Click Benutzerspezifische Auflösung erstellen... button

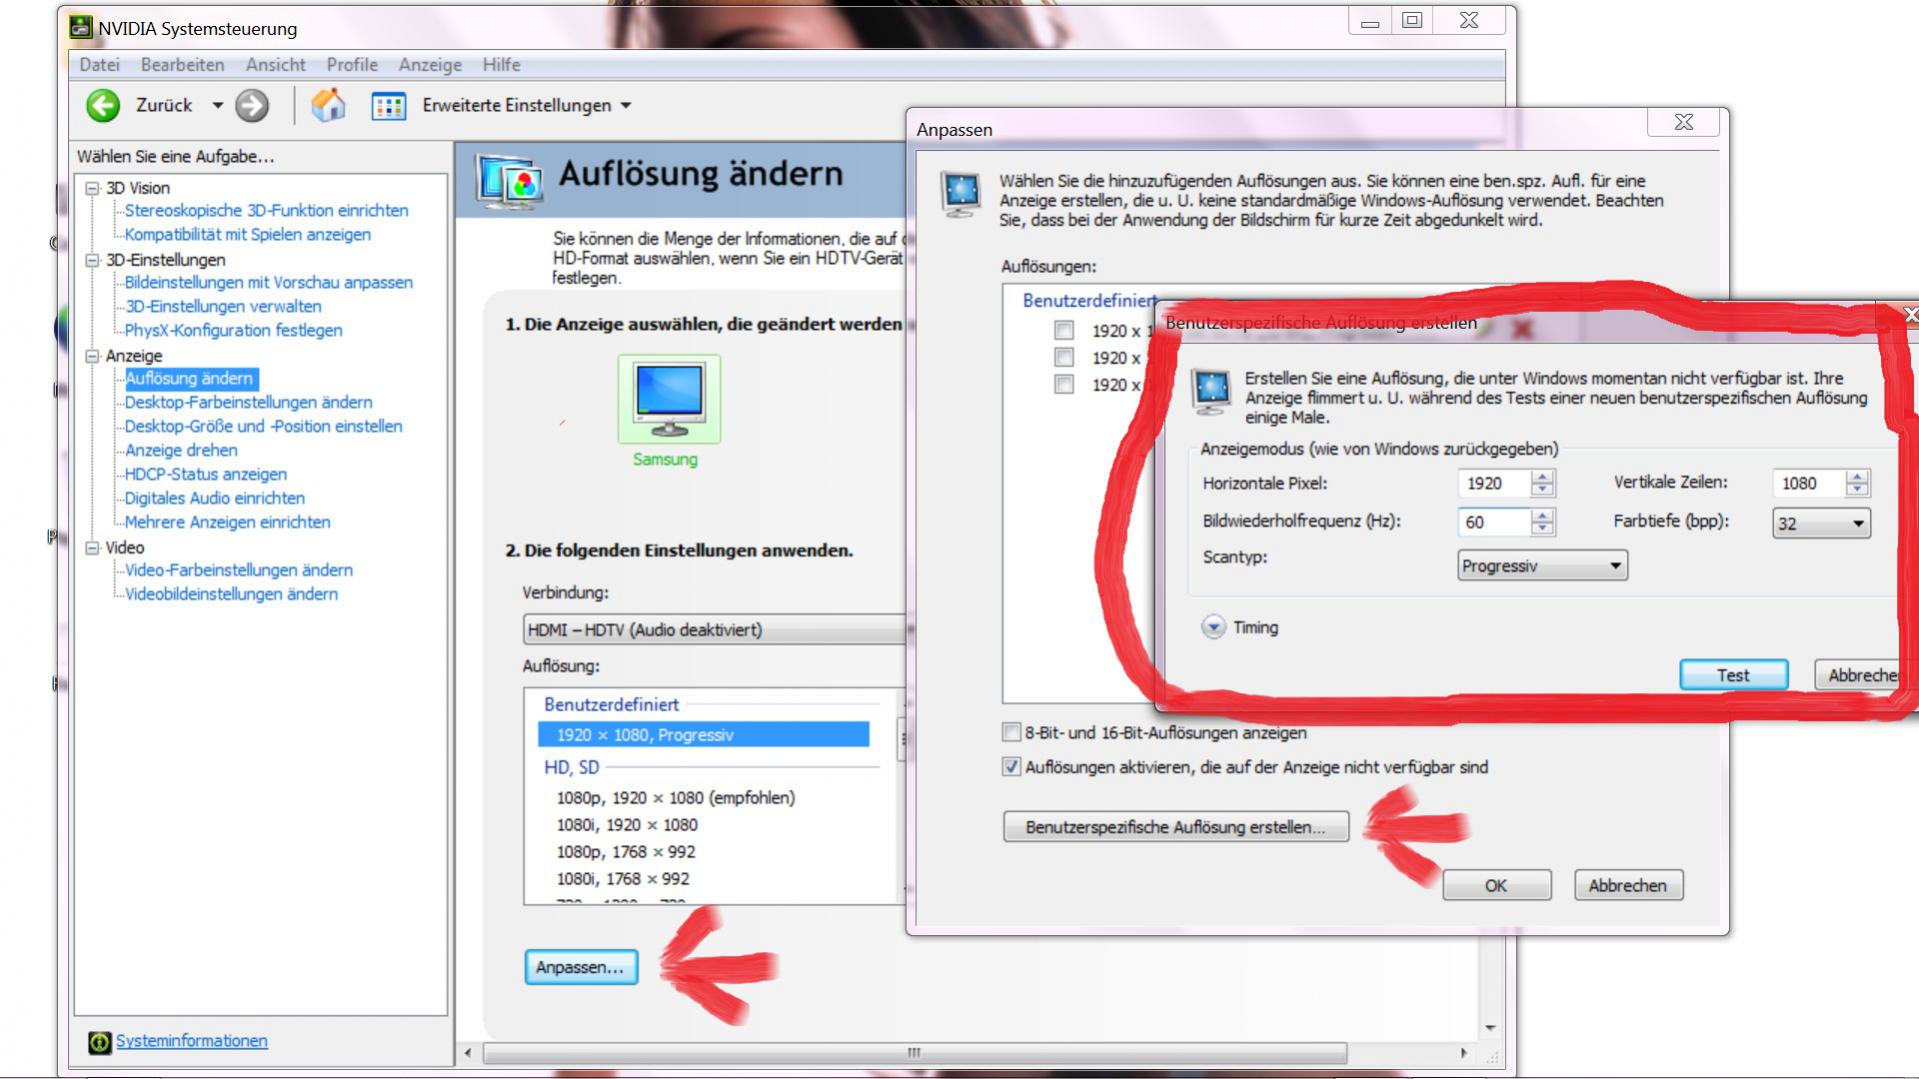pos(1176,827)
